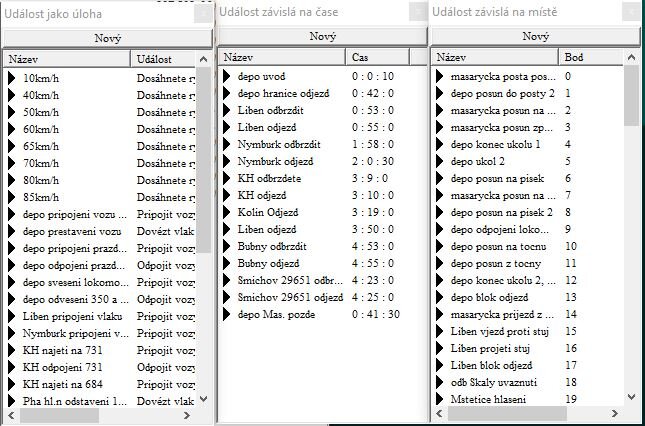
Task: Click the arrow icon beside Mstetice hlaseni
Action: 442,399
